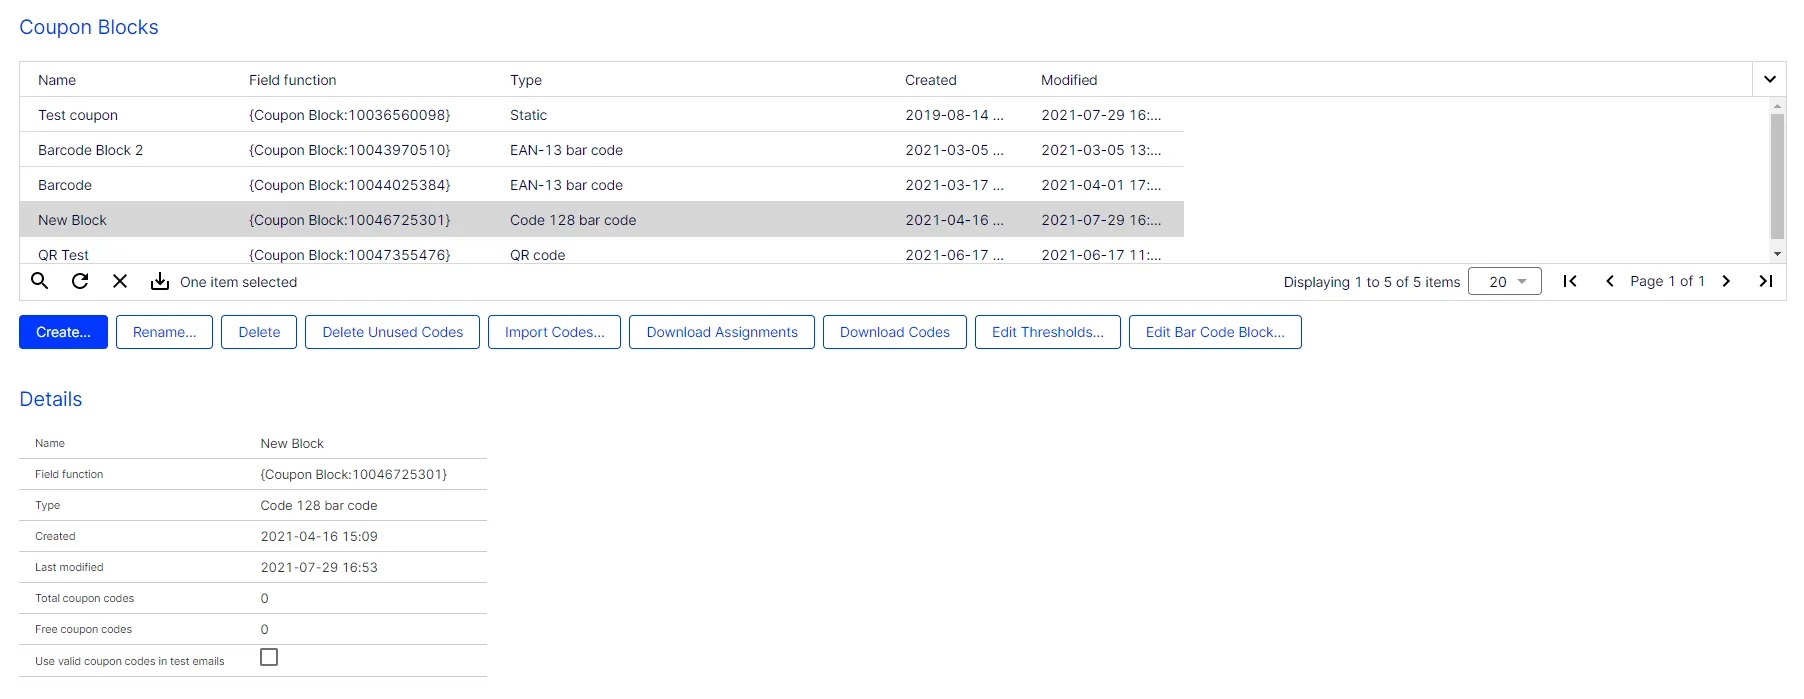Select the 'New Block' row in table

(x=601, y=220)
